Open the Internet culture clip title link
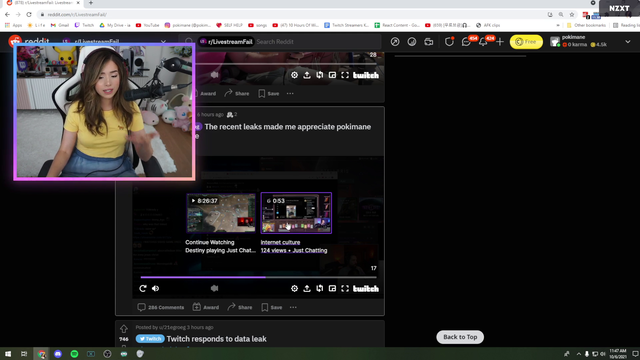This screenshot has width=640, height=360. coord(280,242)
